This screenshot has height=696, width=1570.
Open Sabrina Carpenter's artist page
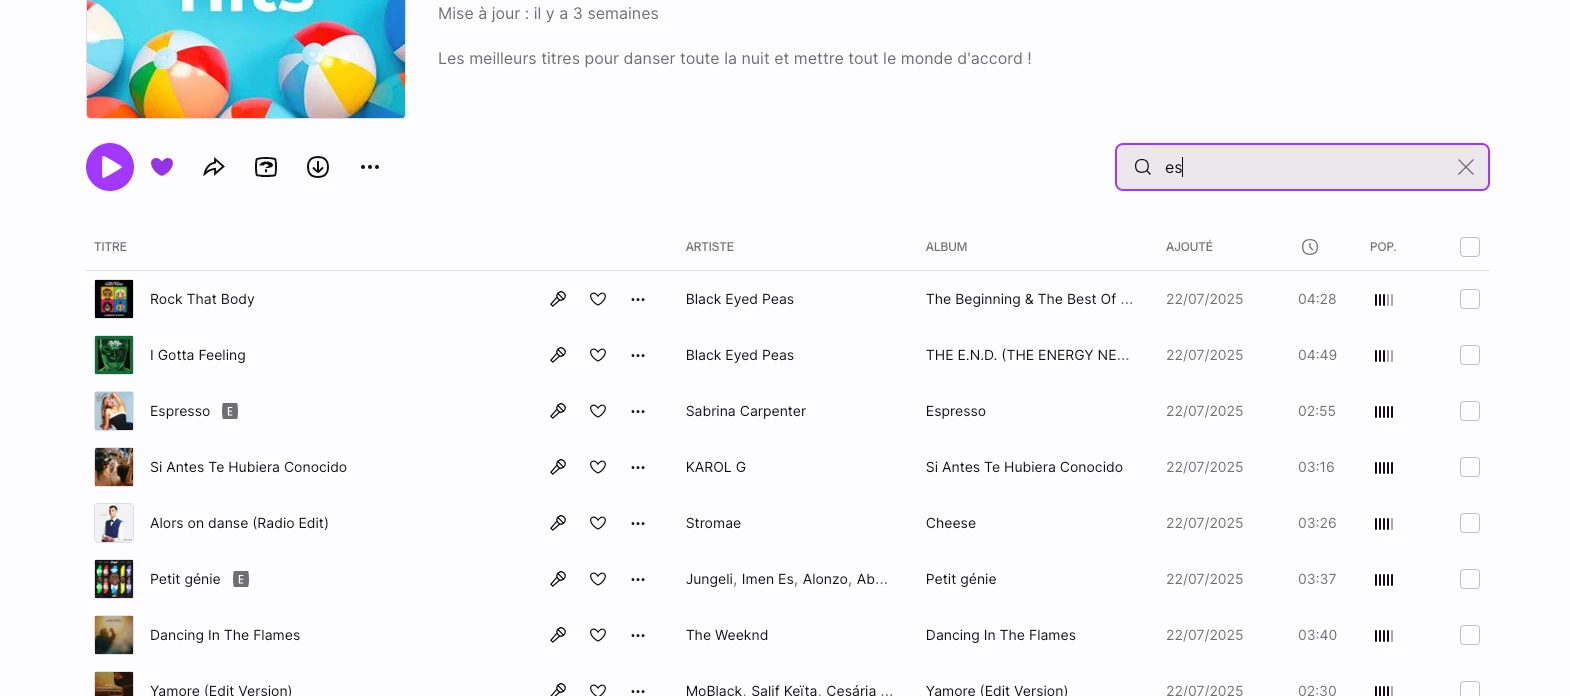click(745, 411)
